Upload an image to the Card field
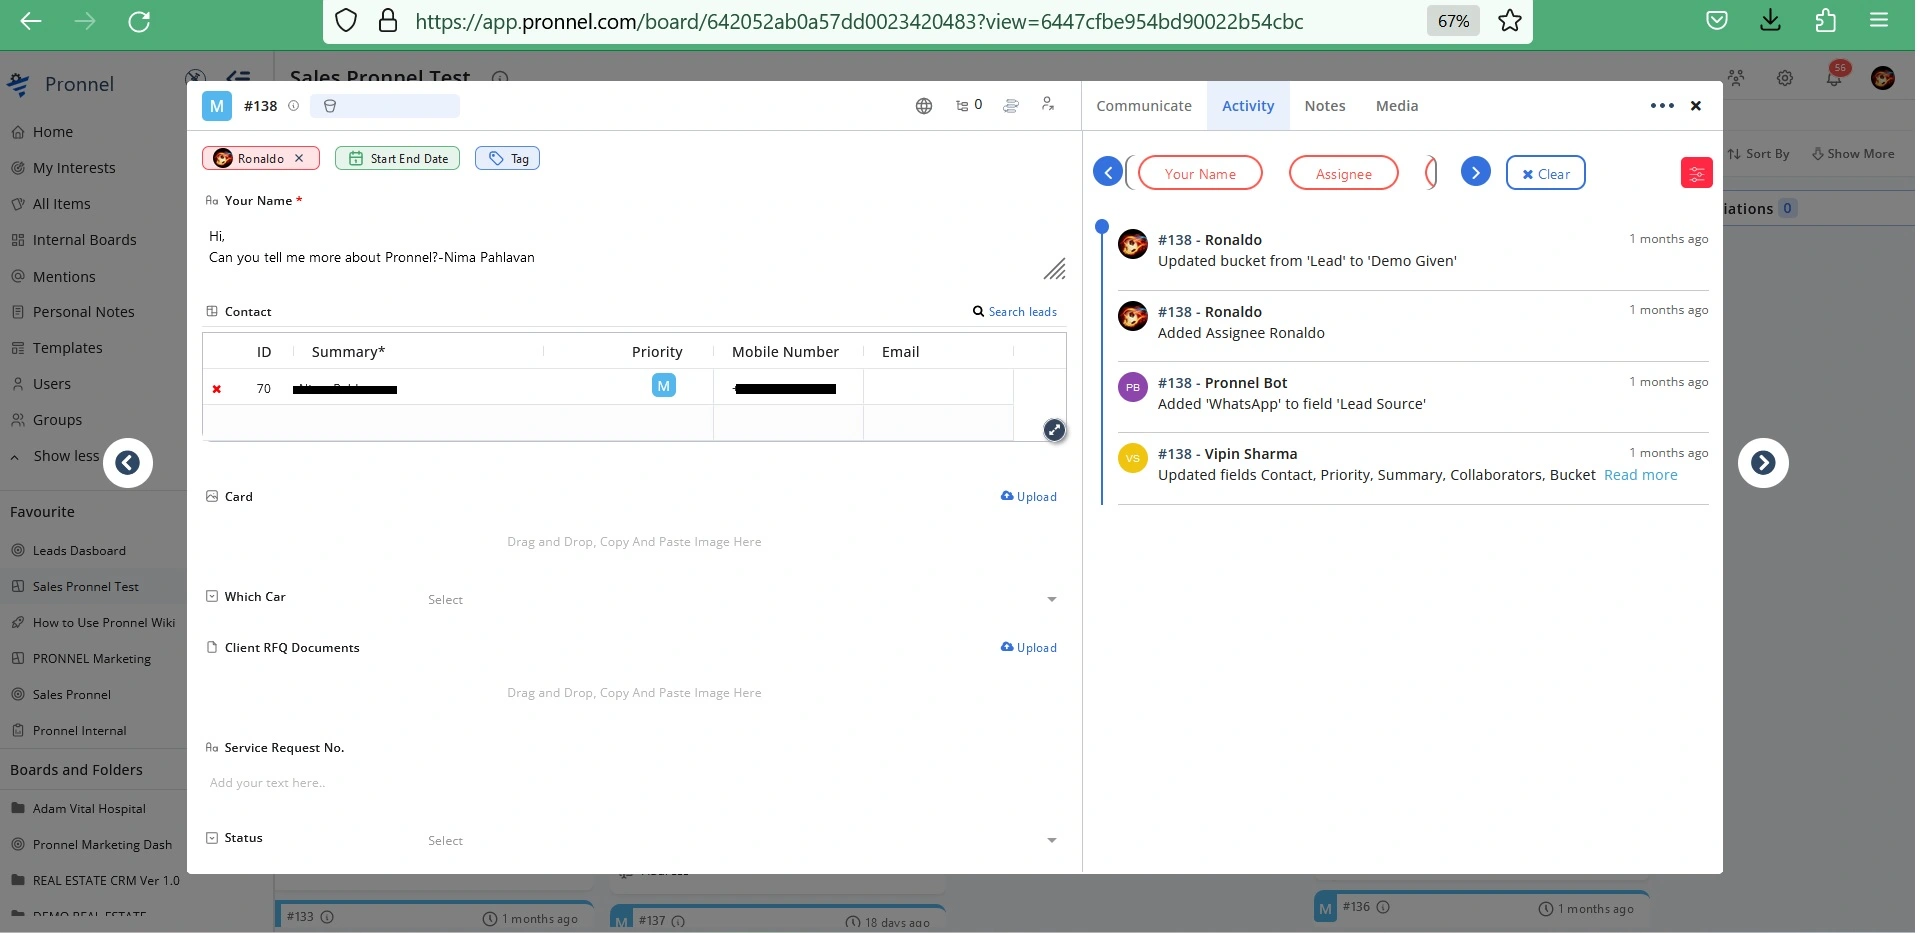Viewport: 1920px width, 933px height. point(1029,497)
